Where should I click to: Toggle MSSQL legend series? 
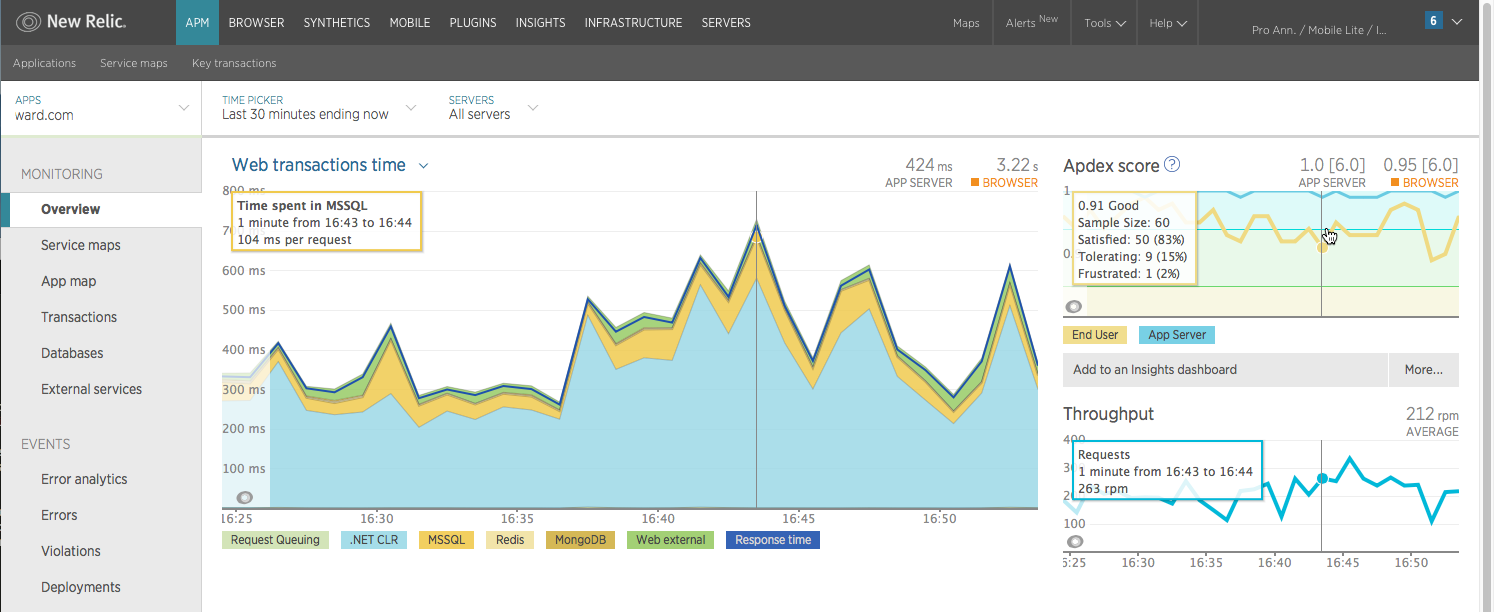[x=446, y=540]
